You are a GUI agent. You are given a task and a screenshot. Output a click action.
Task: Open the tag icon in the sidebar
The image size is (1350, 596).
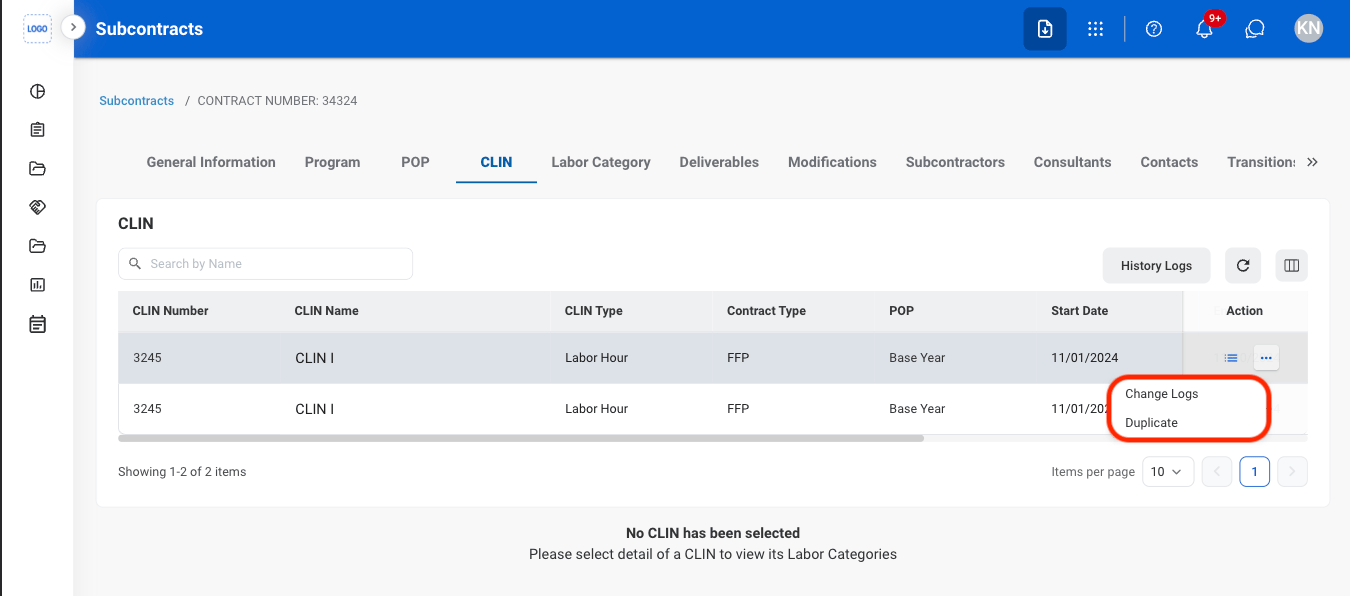38,207
